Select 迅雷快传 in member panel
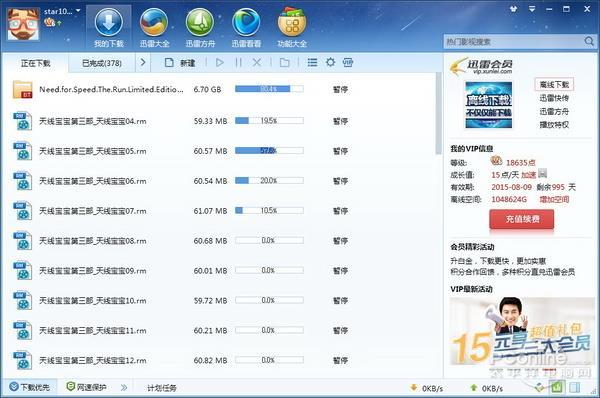 [x=554, y=98]
